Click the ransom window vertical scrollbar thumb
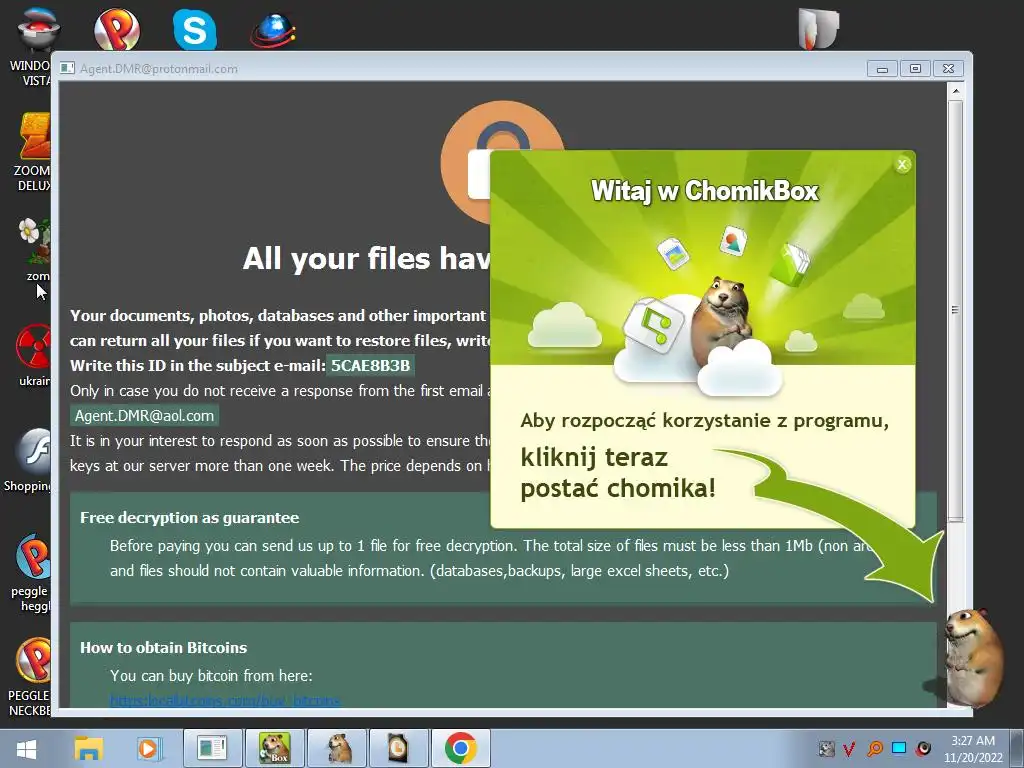The image size is (1024, 768). [x=955, y=310]
